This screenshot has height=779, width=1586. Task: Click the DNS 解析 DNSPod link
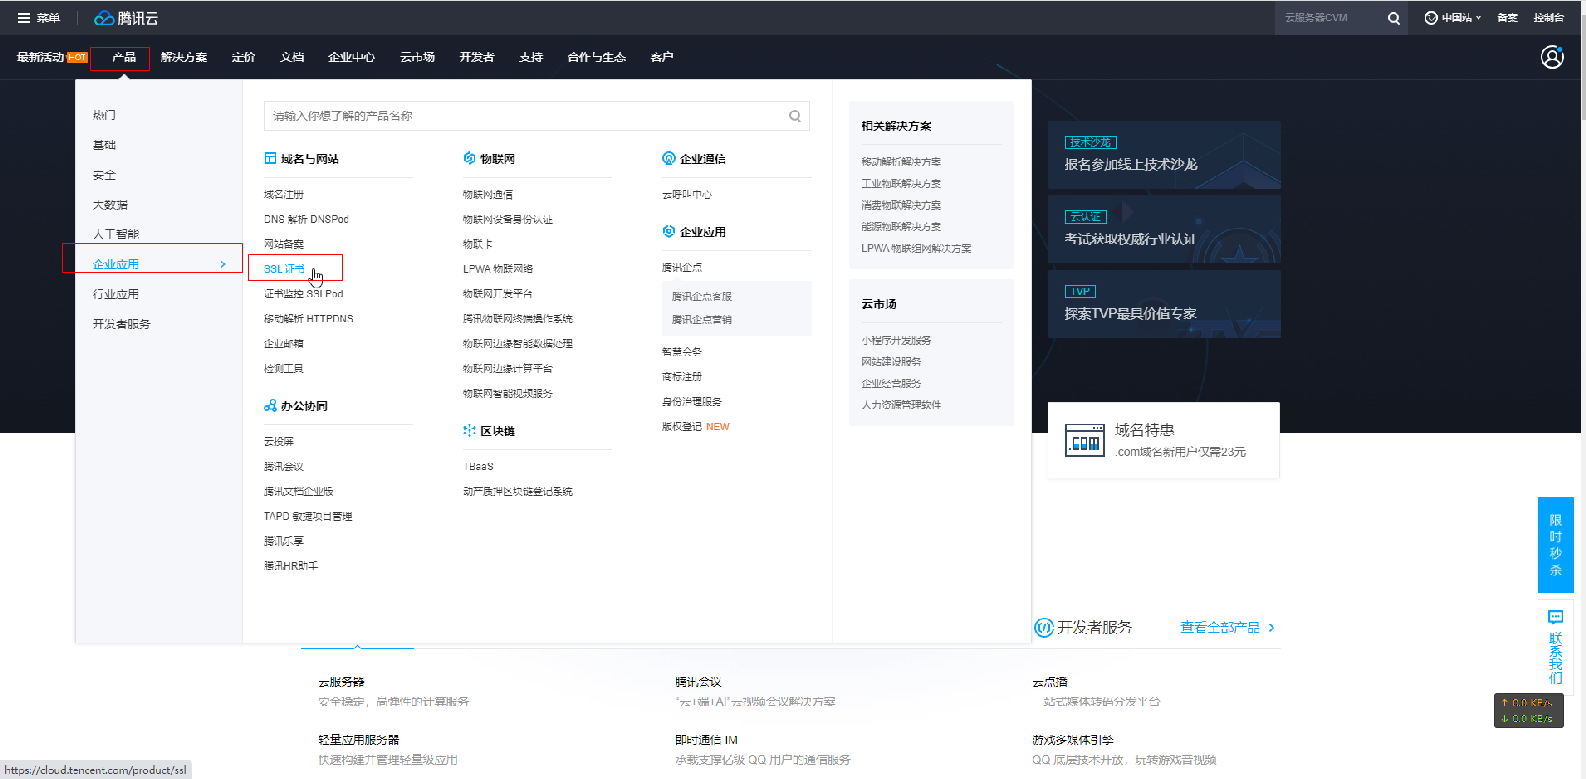(x=306, y=219)
